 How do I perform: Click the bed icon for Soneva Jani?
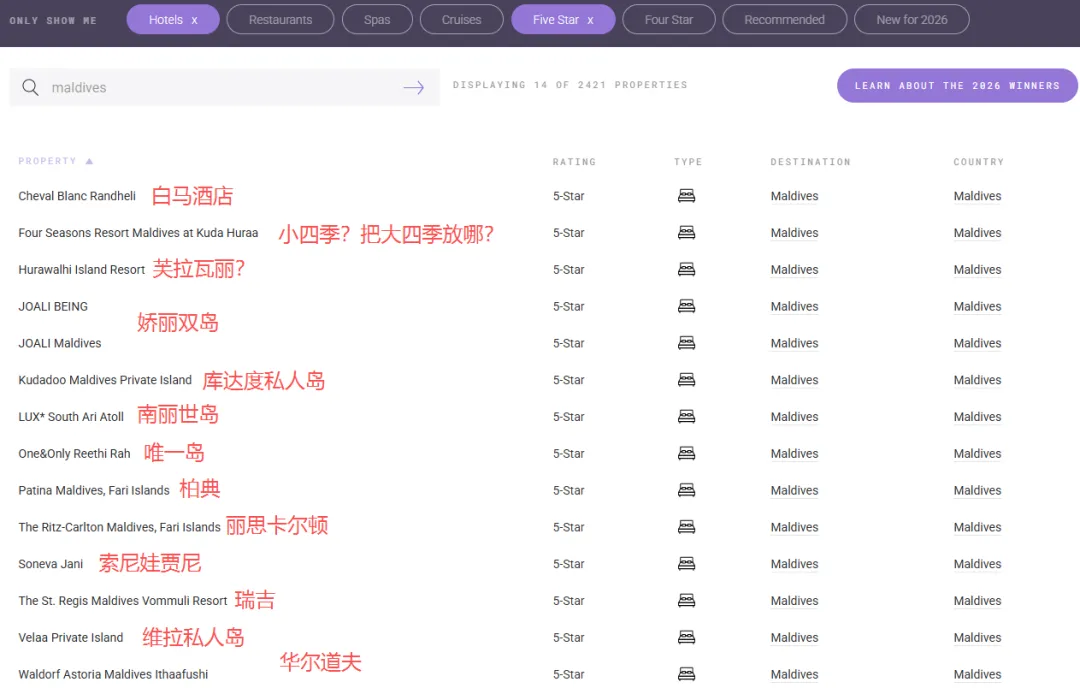pyautogui.click(x=686, y=563)
